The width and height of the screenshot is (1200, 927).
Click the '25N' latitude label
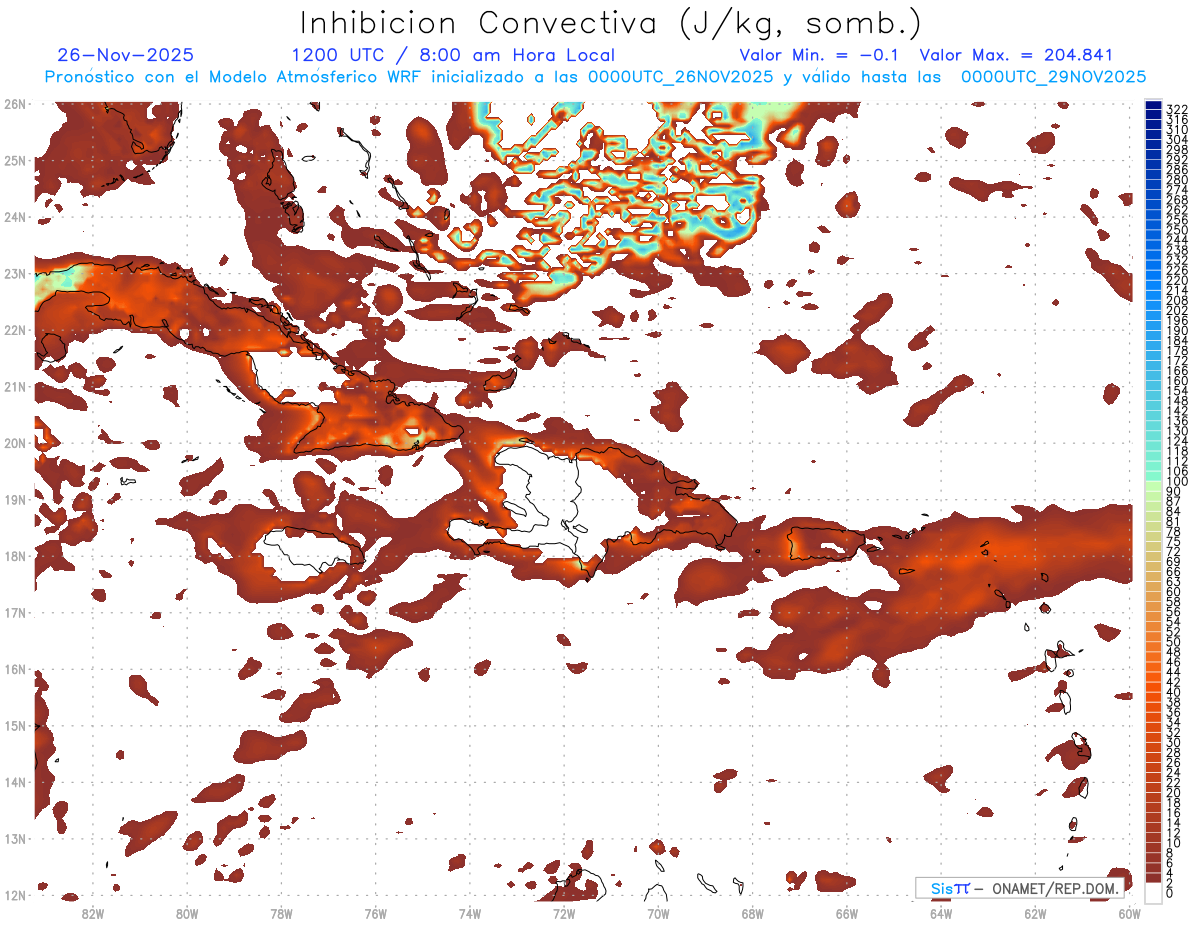[x=15, y=160]
